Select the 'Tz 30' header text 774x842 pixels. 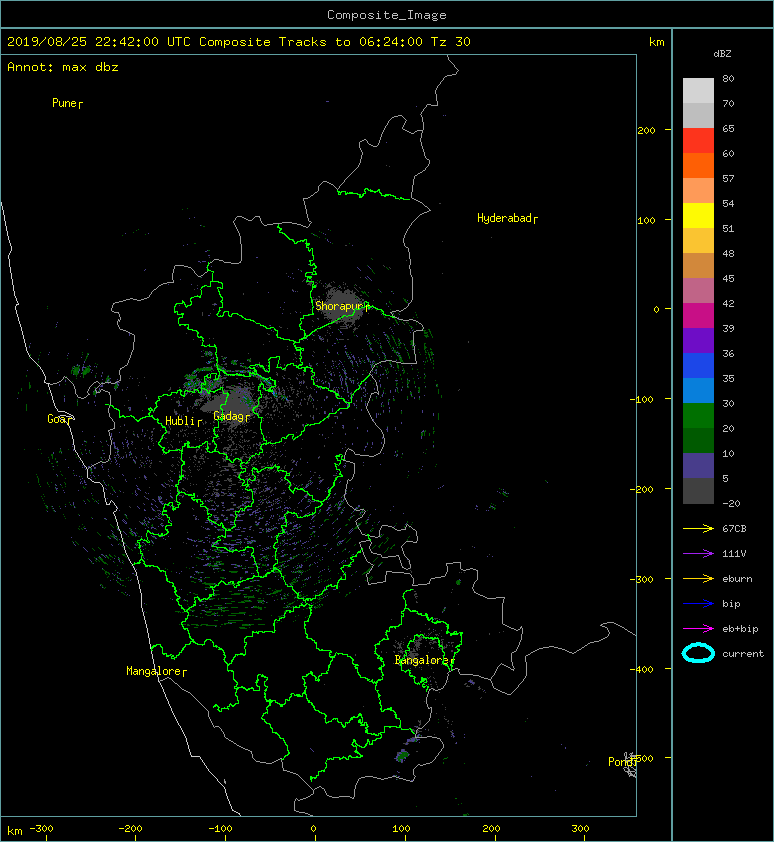(x=451, y=42)
